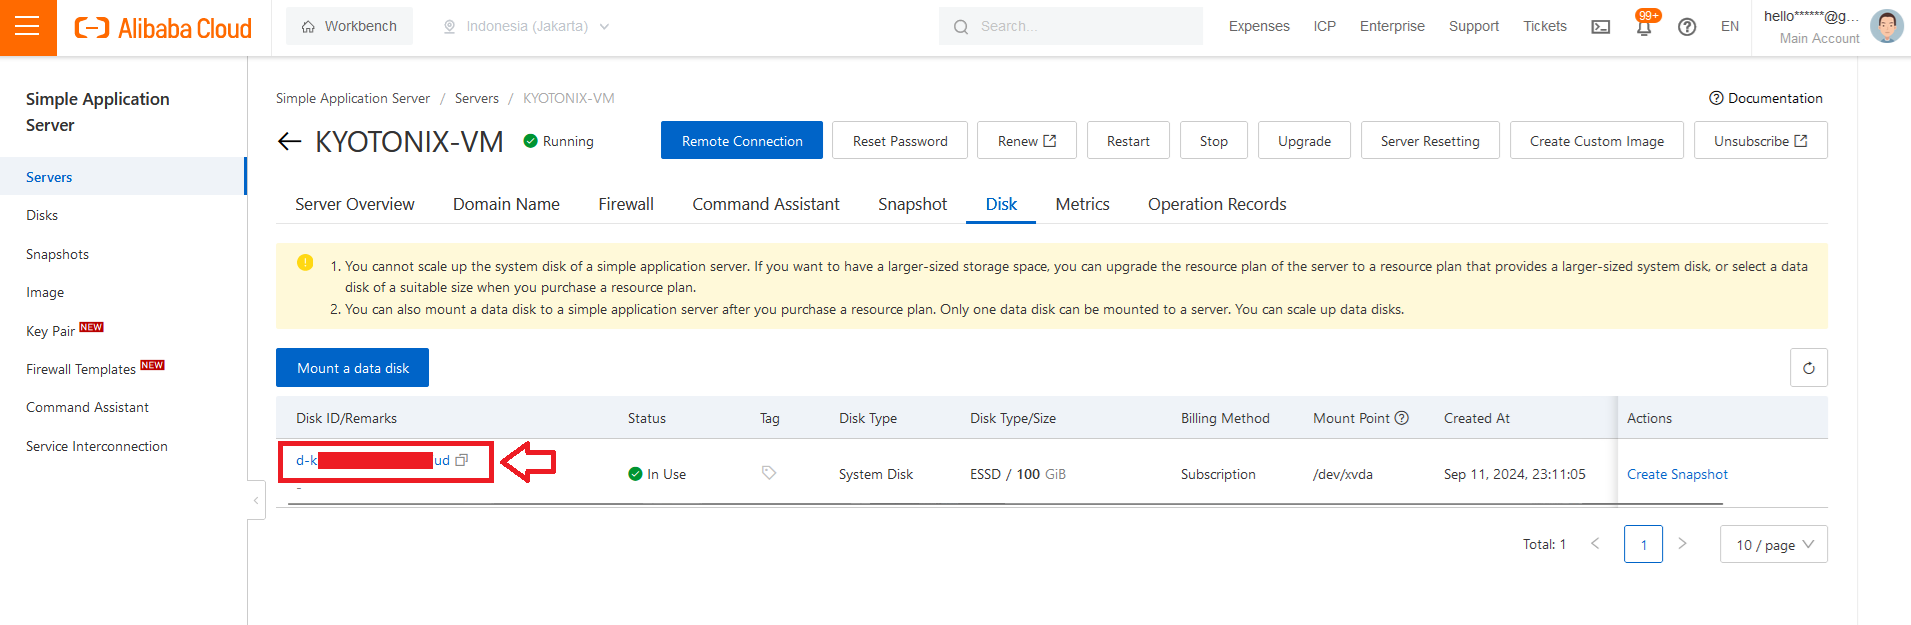Screen dimensions: 1911x625
Task: Open the region selector Indonesia (Jakarta)
Action: [x=526, y=27]
